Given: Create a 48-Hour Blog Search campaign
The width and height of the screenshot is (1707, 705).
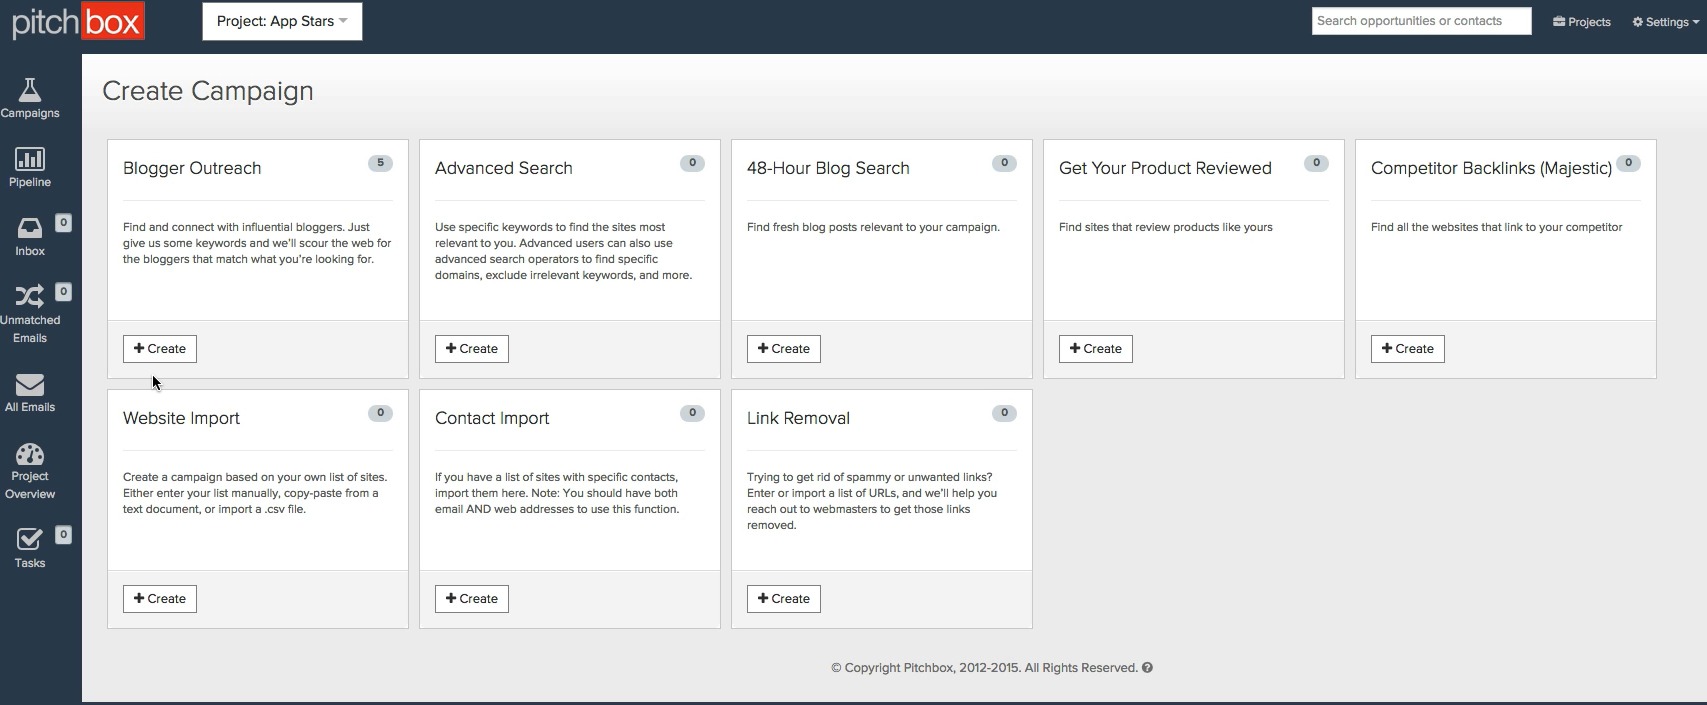Looking at the screenshot, I should (784, 349).
